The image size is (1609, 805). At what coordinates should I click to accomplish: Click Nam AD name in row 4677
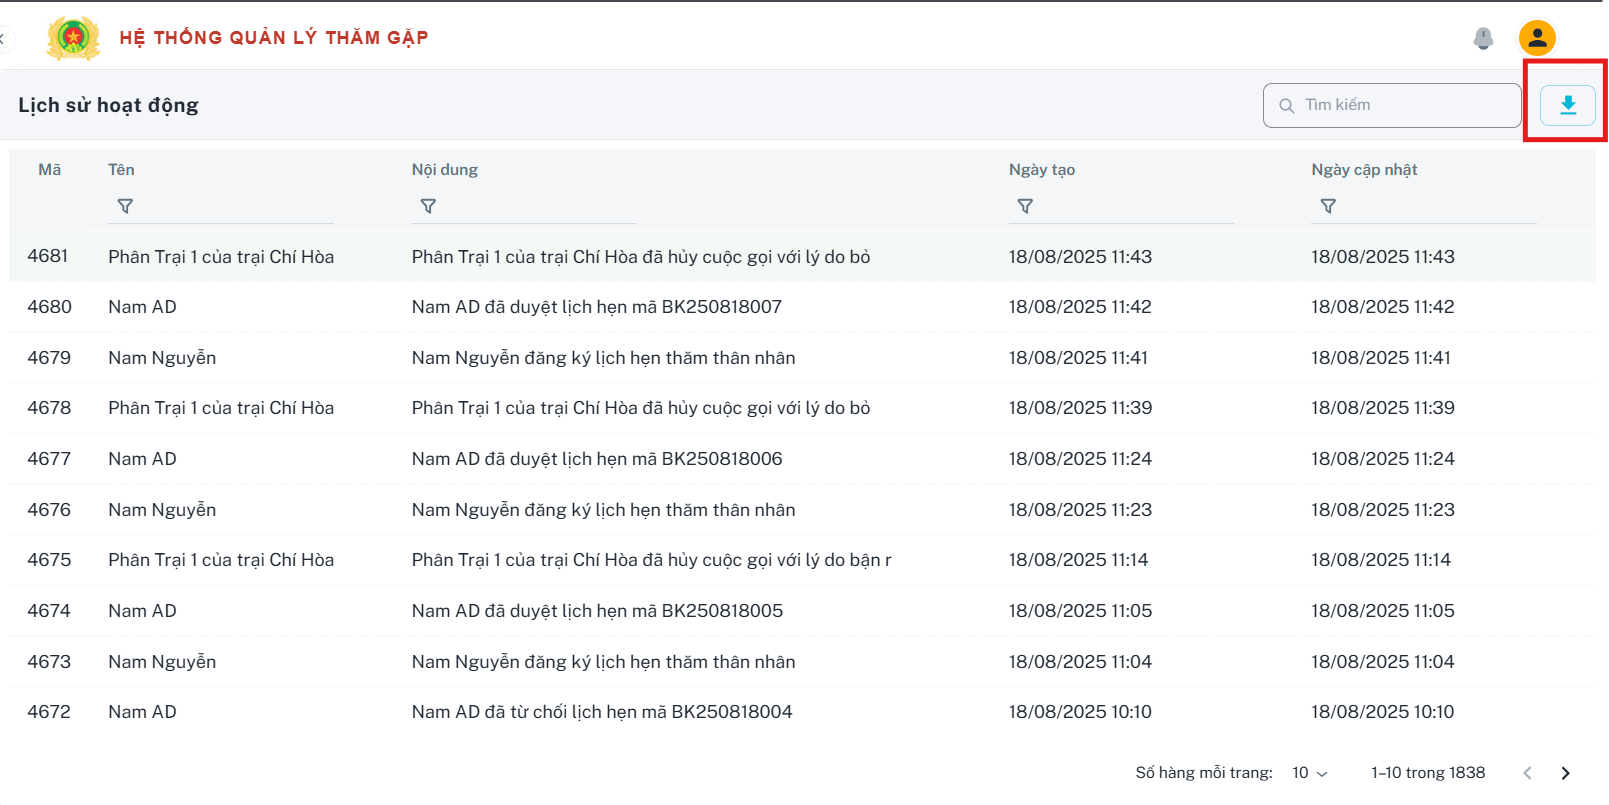tap(142, 459)
